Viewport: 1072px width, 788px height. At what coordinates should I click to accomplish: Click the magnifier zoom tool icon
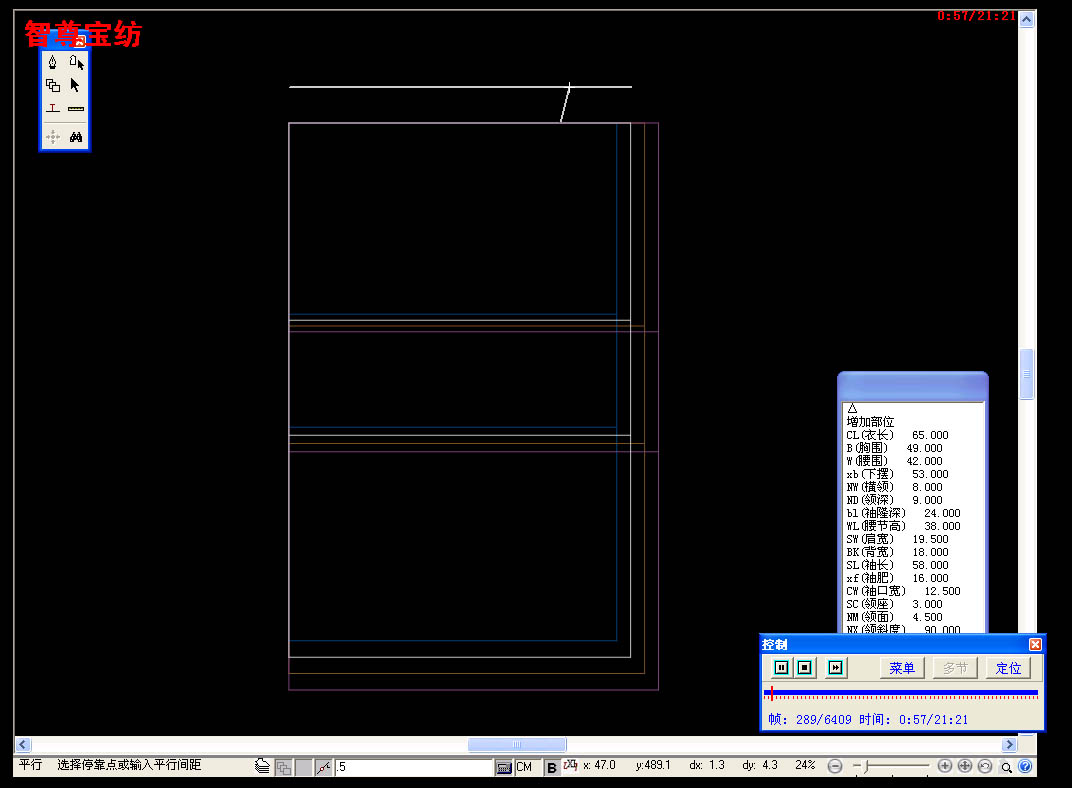tap(1006, 767)
